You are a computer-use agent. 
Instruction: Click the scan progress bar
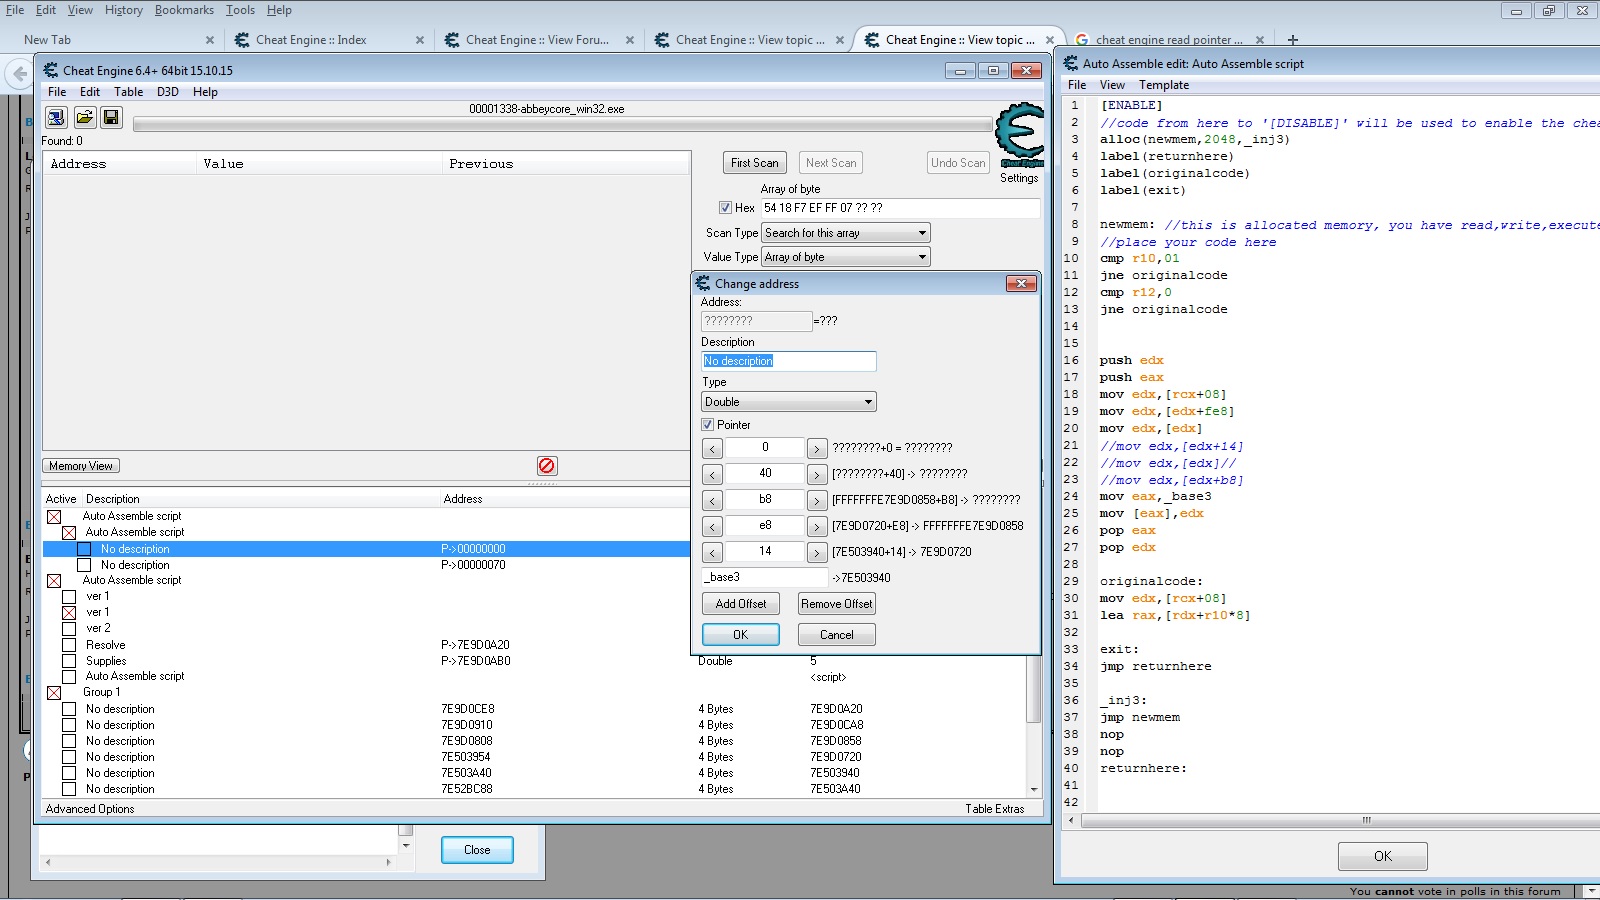(563, 124)
